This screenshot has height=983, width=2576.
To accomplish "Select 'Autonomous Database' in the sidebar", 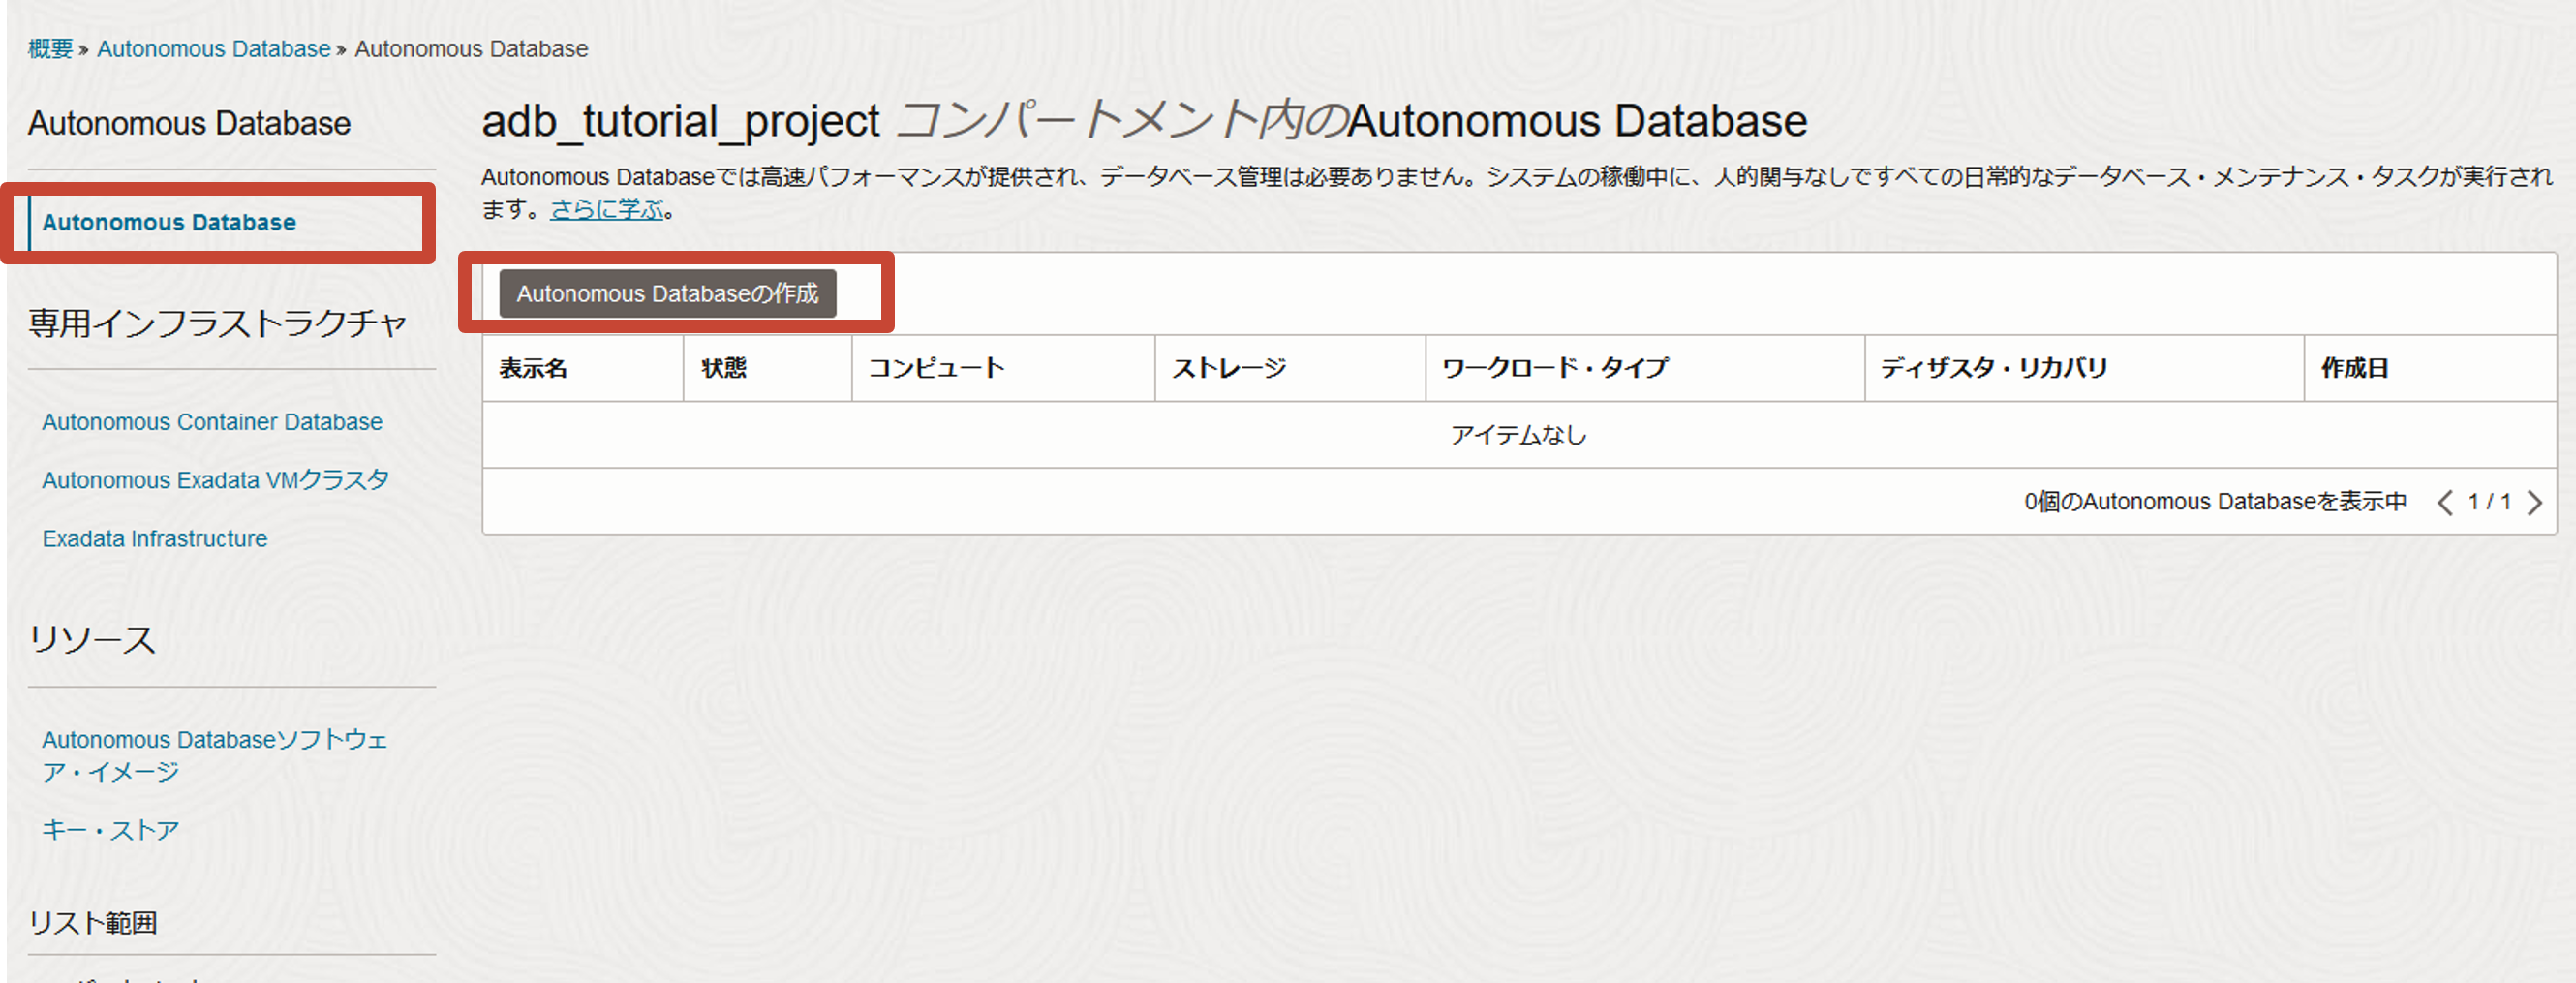I will tap(168, 222).
